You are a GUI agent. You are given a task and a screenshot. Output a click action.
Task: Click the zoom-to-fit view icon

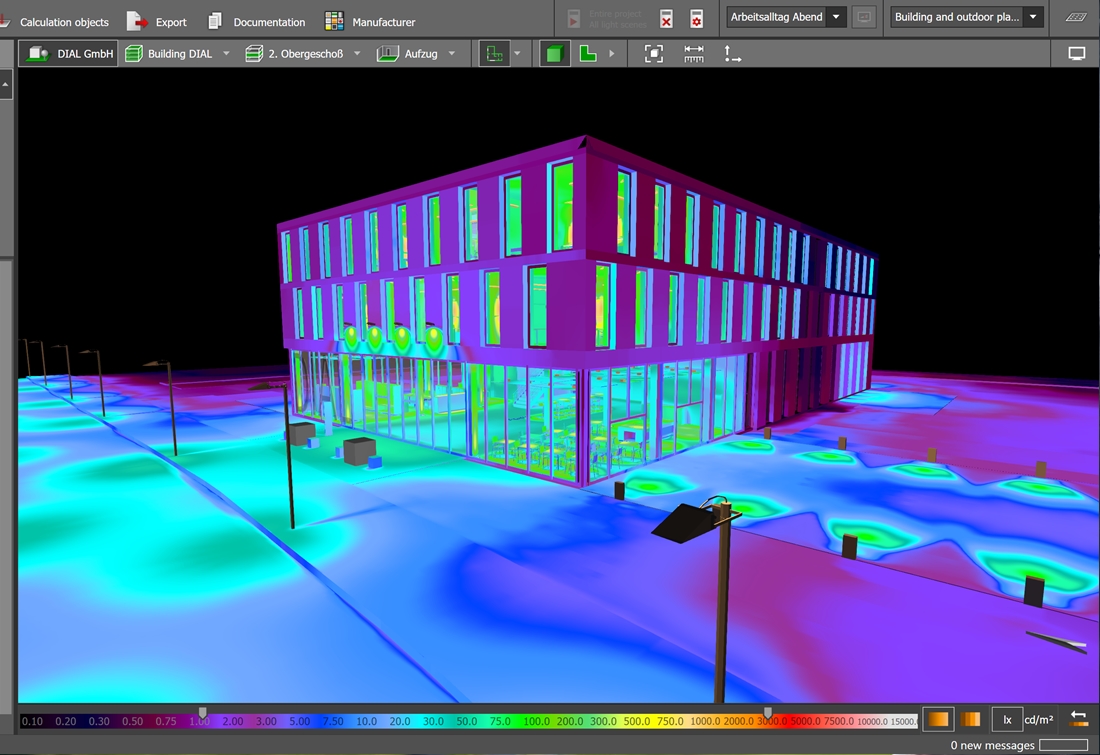point(654,54)
